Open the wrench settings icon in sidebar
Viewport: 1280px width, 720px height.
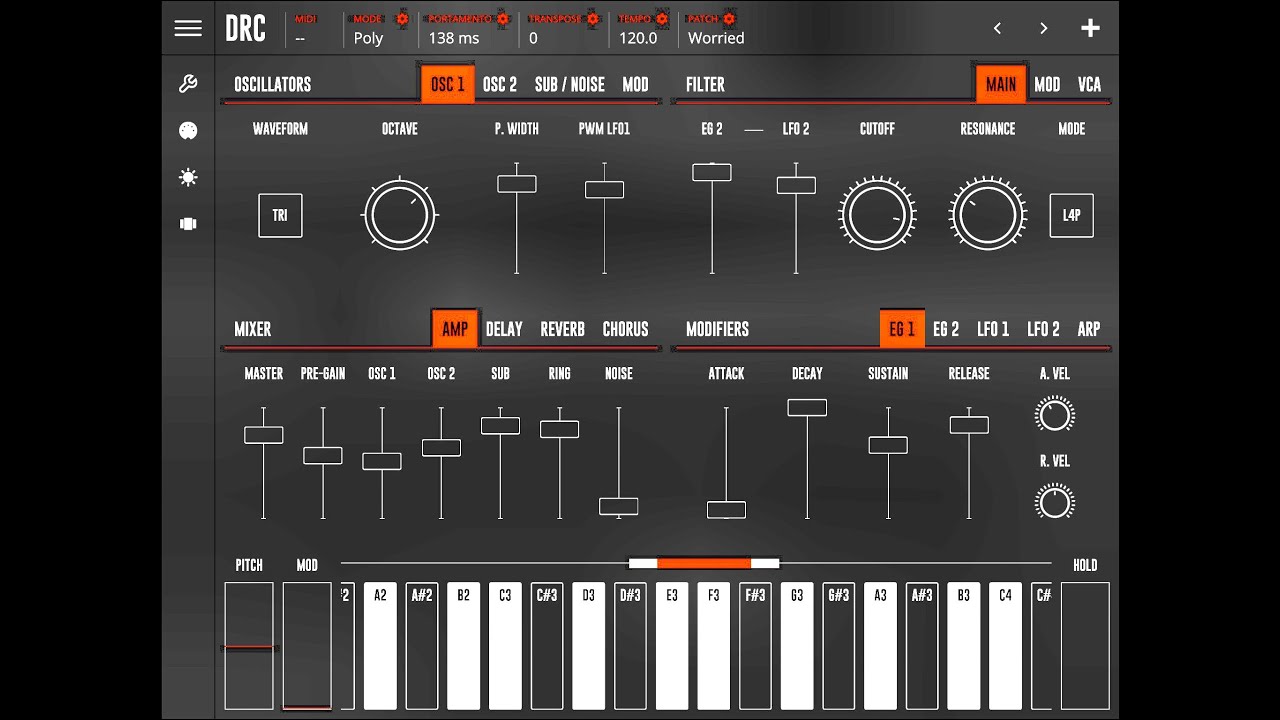[188, 84]
